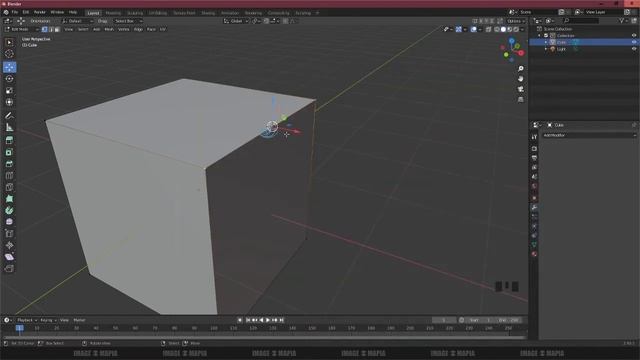Activate the Move tool
The image size is (640, 360).
(x=9, y=67)
